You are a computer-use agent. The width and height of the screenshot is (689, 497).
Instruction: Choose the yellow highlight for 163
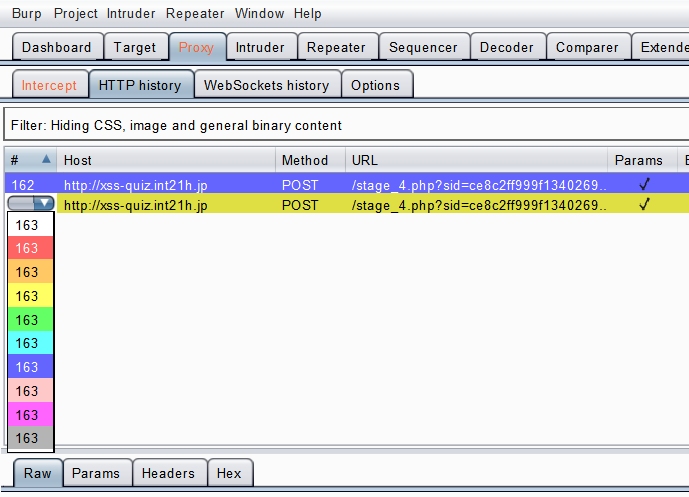coord(30,296)
